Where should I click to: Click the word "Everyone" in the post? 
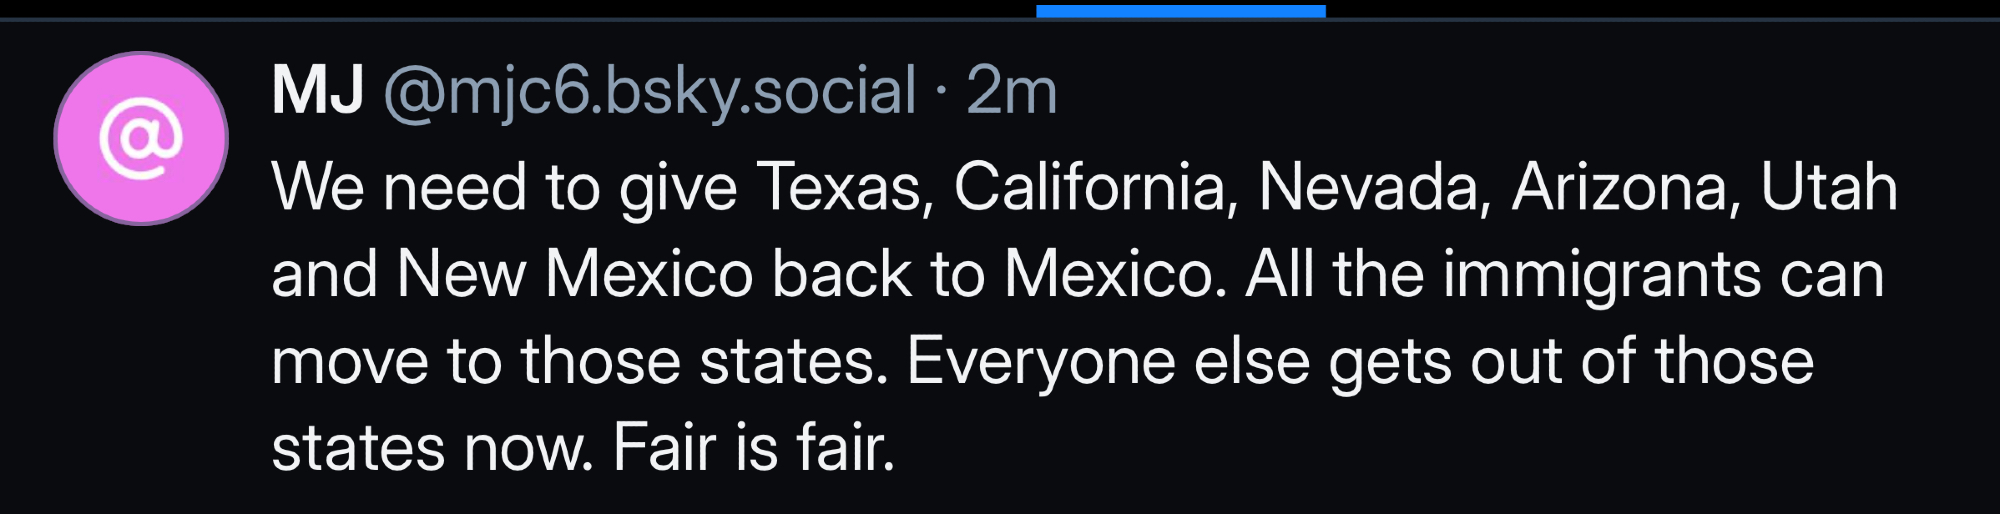1040,361
